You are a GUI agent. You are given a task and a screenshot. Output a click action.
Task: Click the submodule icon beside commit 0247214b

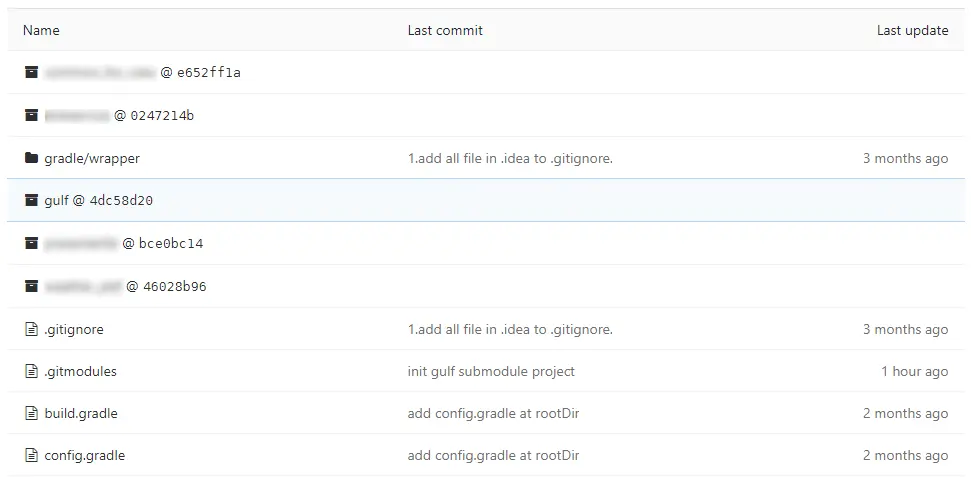click(32, 115)
